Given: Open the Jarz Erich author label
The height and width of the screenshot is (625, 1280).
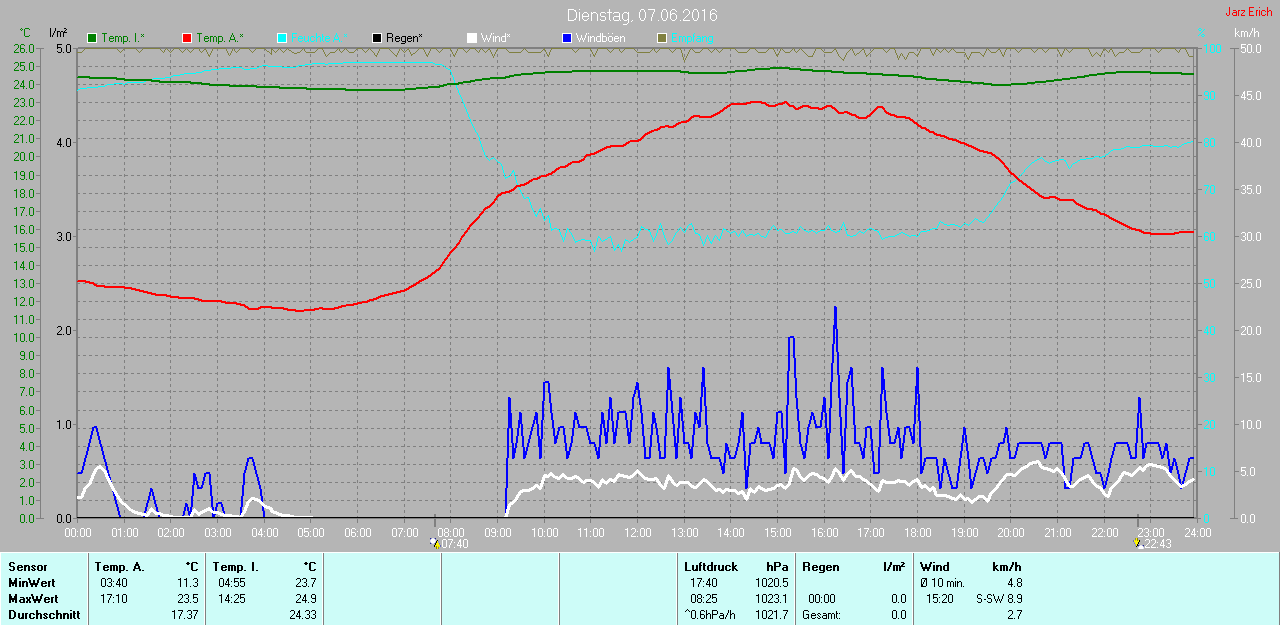Looking at the screenshot, I should (x=1249, y=12).
